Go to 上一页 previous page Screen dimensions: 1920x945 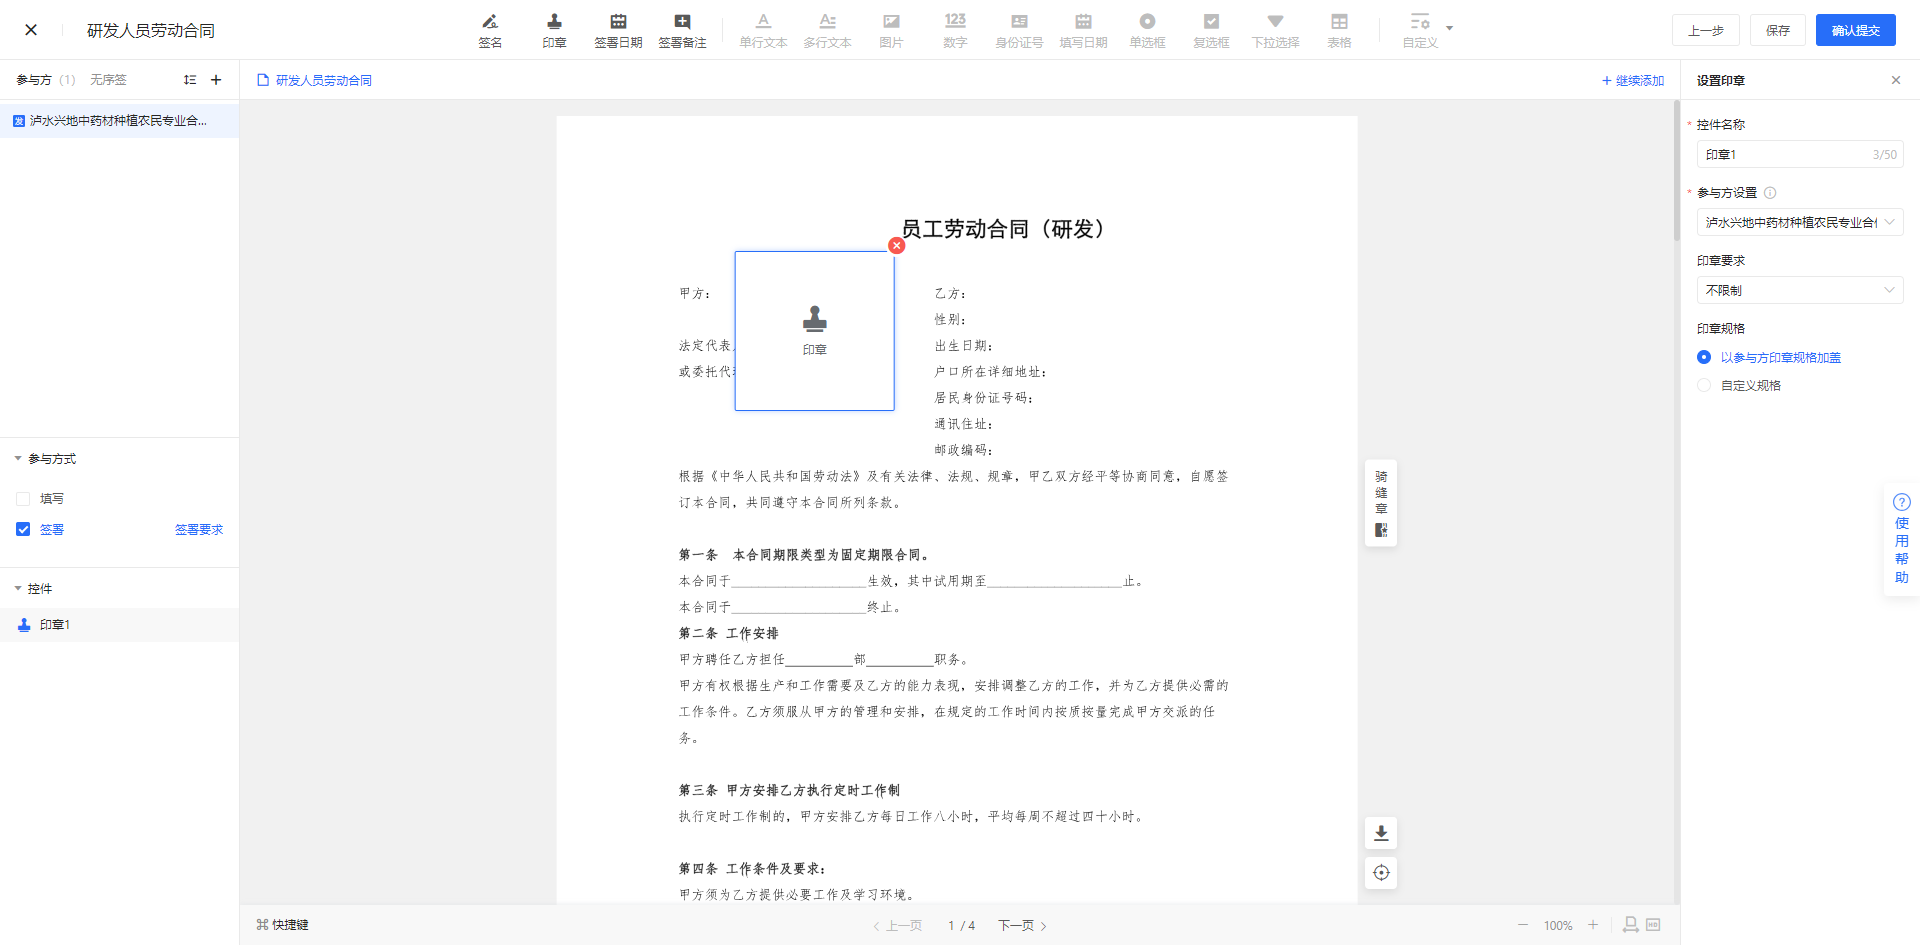pyautogui.click(x=897, y=925)
